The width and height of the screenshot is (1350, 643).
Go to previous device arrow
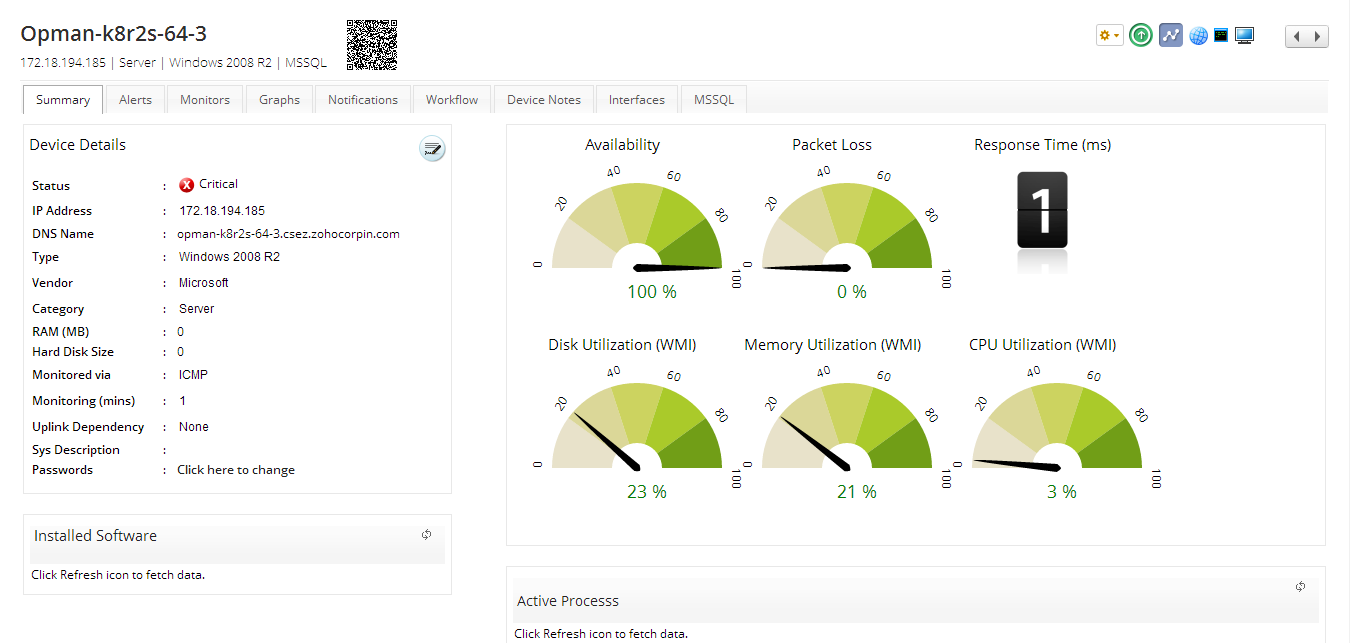[1296, 36]
